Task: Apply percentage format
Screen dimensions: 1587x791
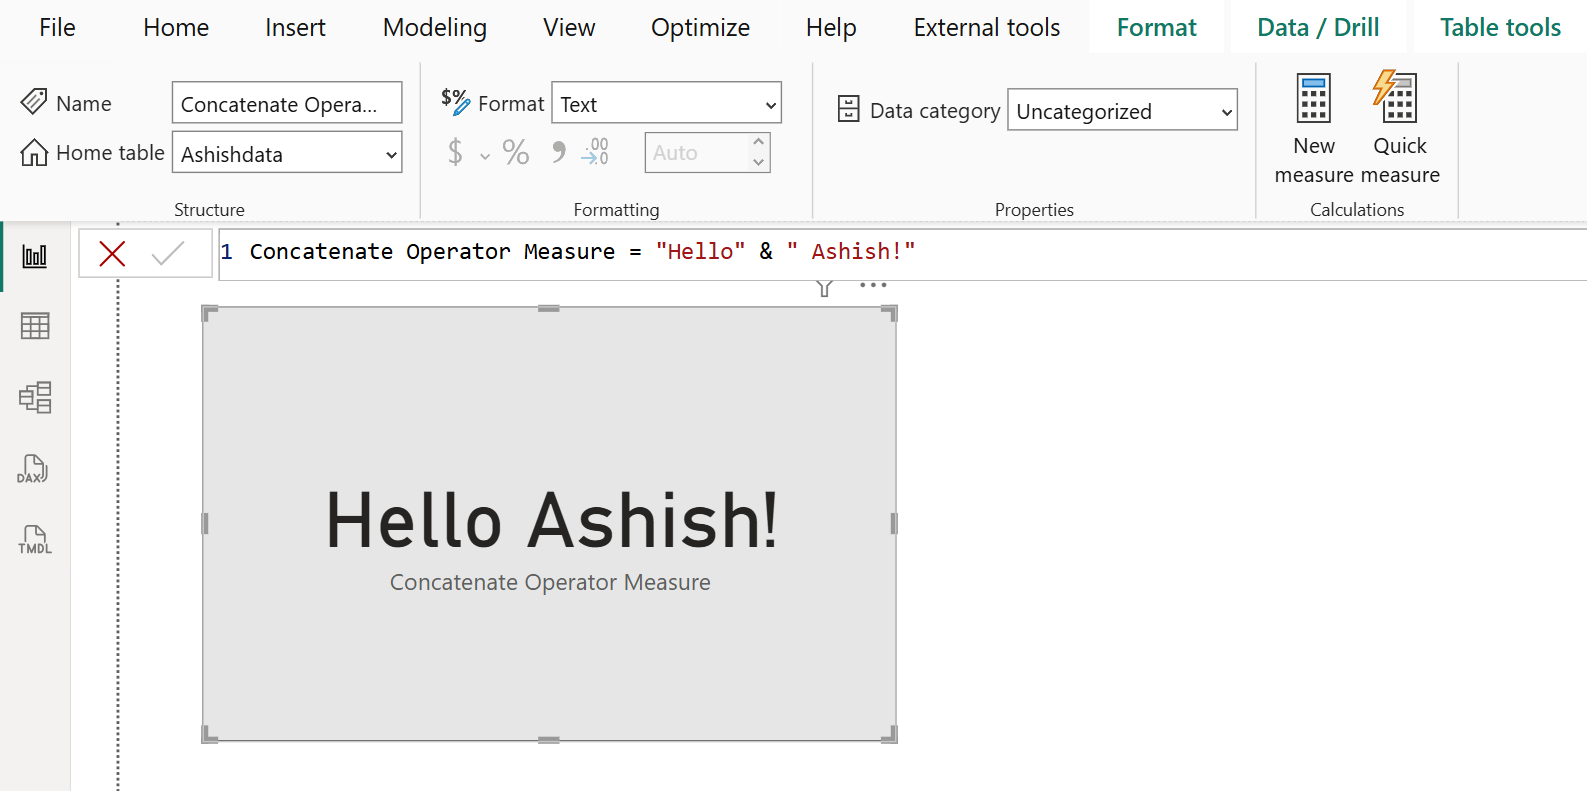Action: tap(516, 153)
